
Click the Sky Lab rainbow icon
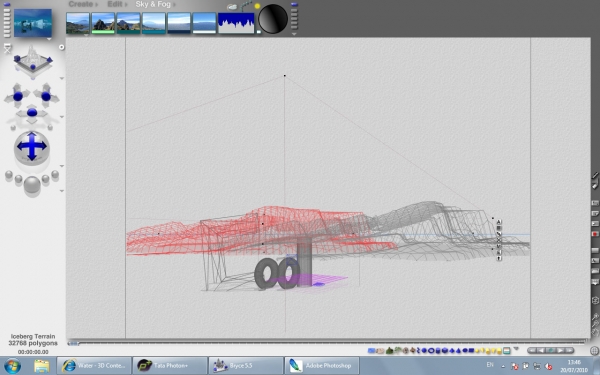(x=246, y=5)
